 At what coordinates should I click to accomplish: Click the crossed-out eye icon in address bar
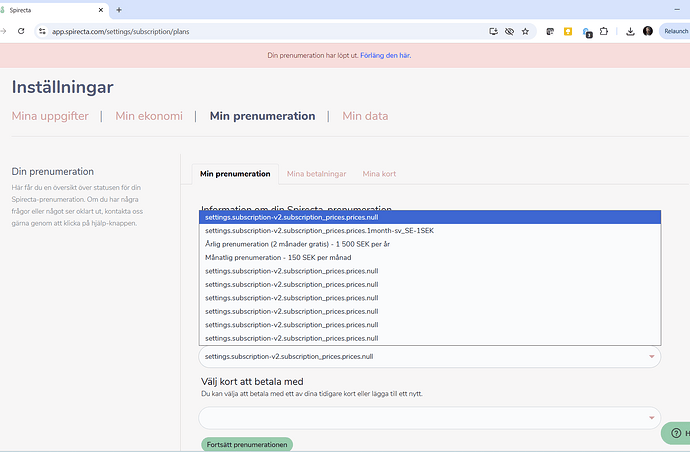tap(509, 31)
